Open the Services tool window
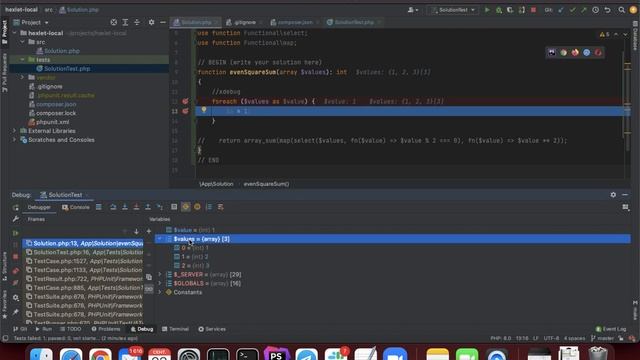Viewport: 640px width, 360px height. point(212,329)
